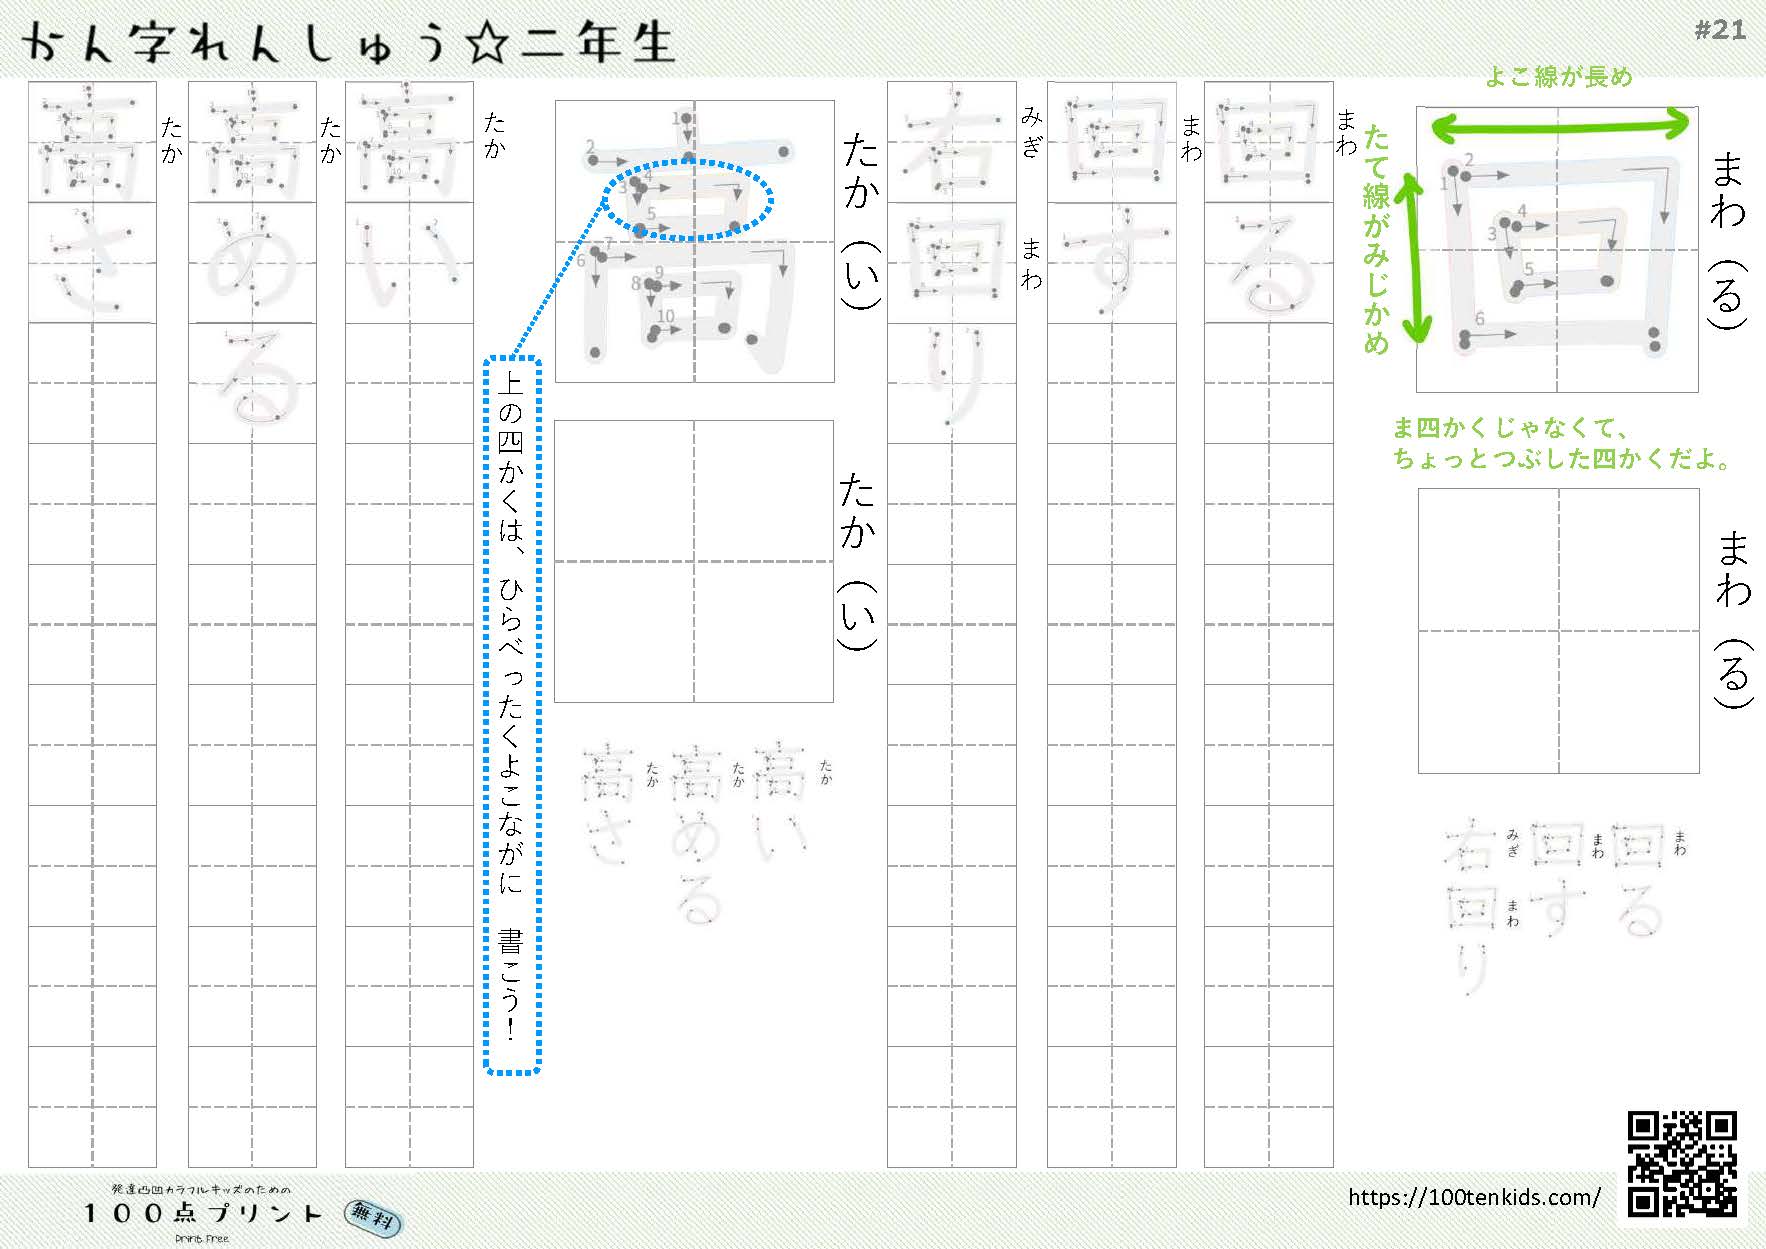
Task: Click the 100点プリント logo text
Action: 202,1213
